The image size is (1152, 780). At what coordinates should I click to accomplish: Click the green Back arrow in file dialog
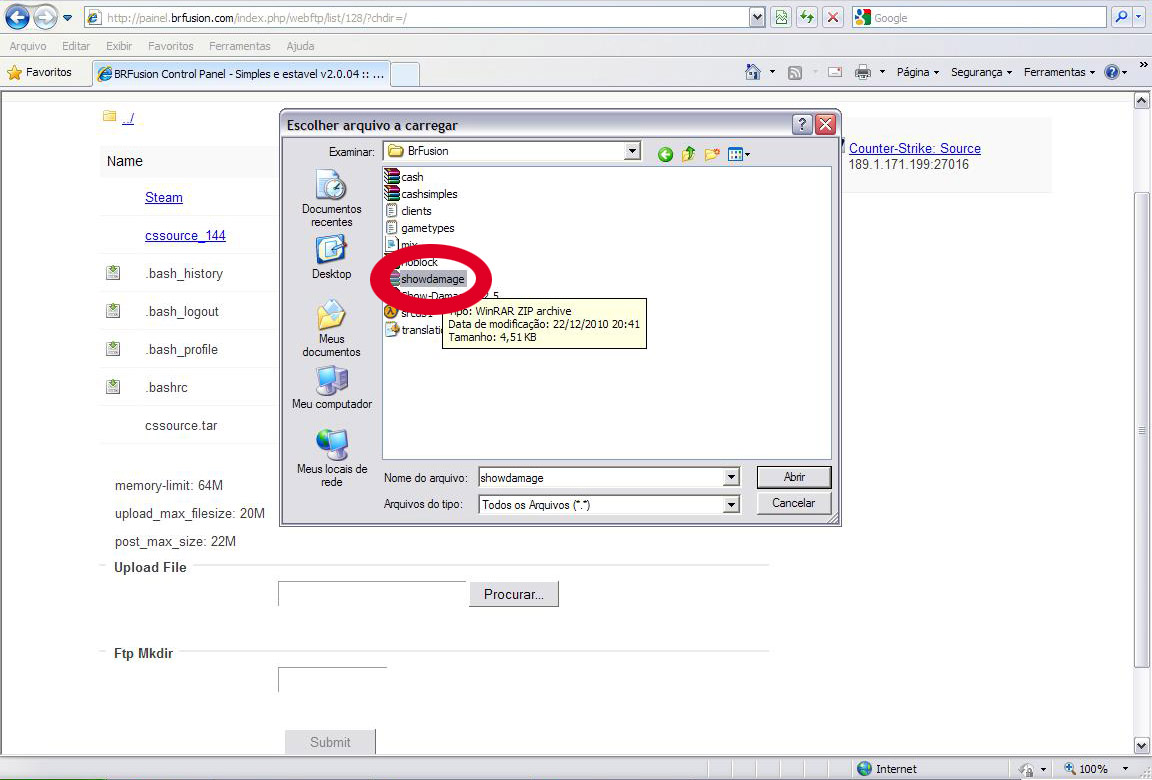(x=665, y=154)
